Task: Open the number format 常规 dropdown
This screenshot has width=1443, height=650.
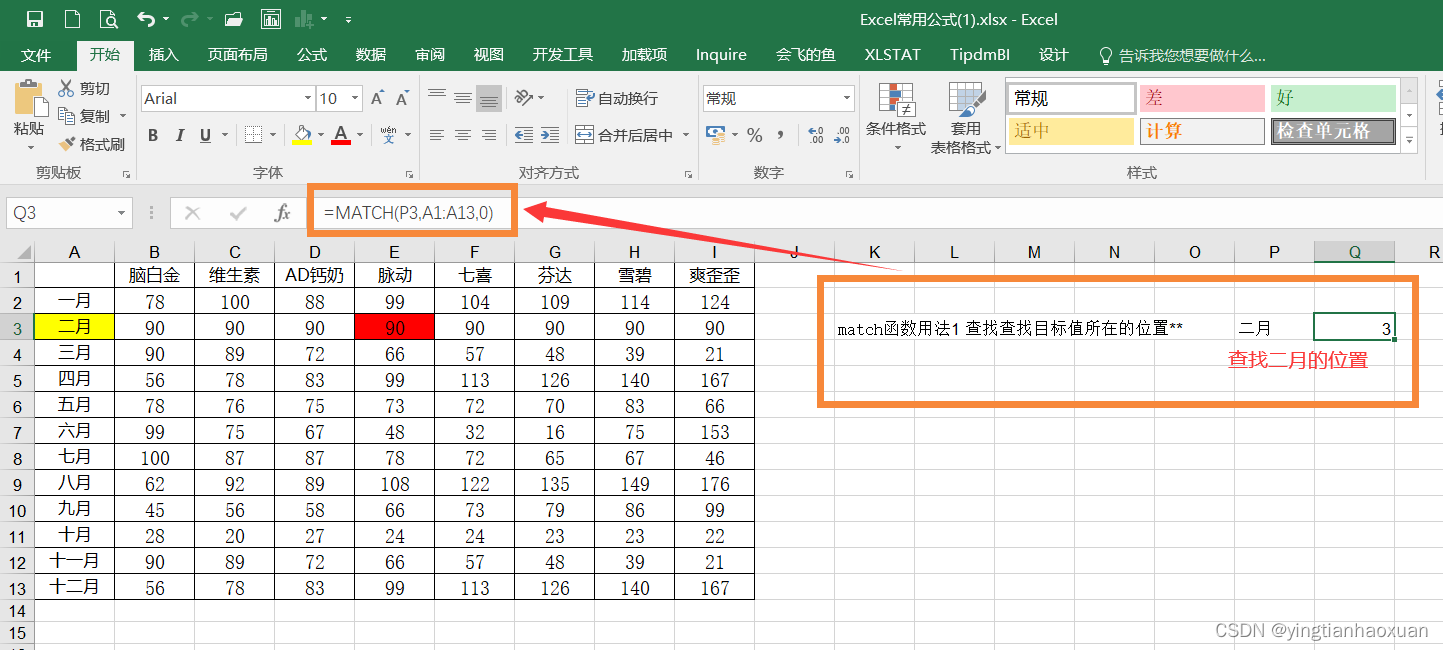Action: pyautogui.click(x=847, y=98)
